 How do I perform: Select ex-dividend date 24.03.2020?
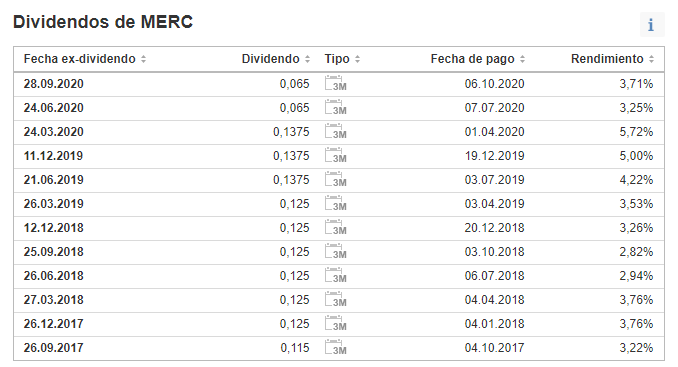click(x=54, y=132)
